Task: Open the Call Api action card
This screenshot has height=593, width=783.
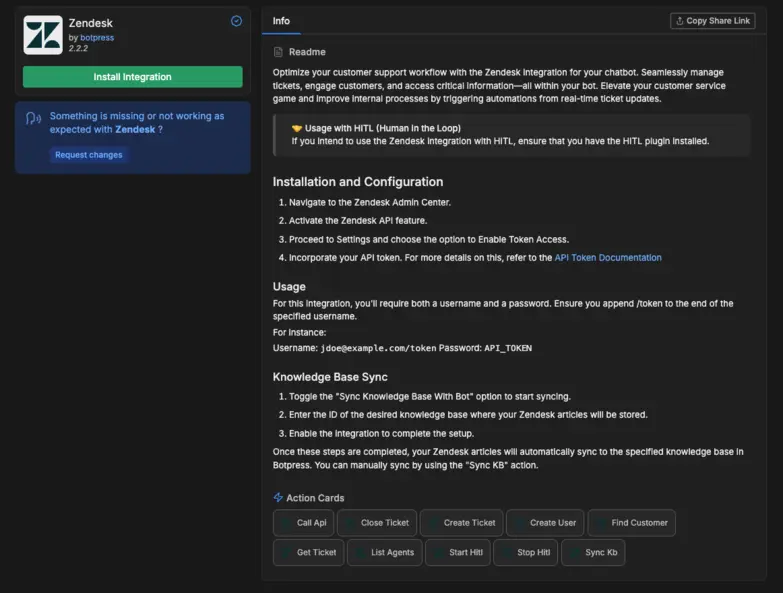Action: (x=304, y=523)
